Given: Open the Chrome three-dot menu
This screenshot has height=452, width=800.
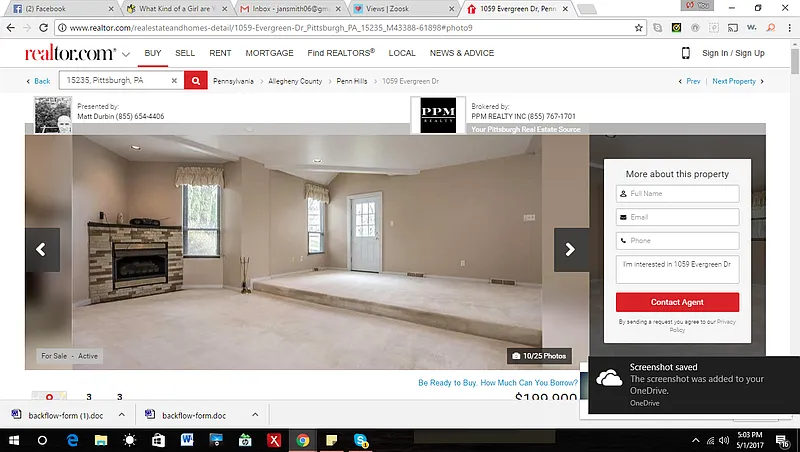Looking at the screenshot, I should [787, 28].
